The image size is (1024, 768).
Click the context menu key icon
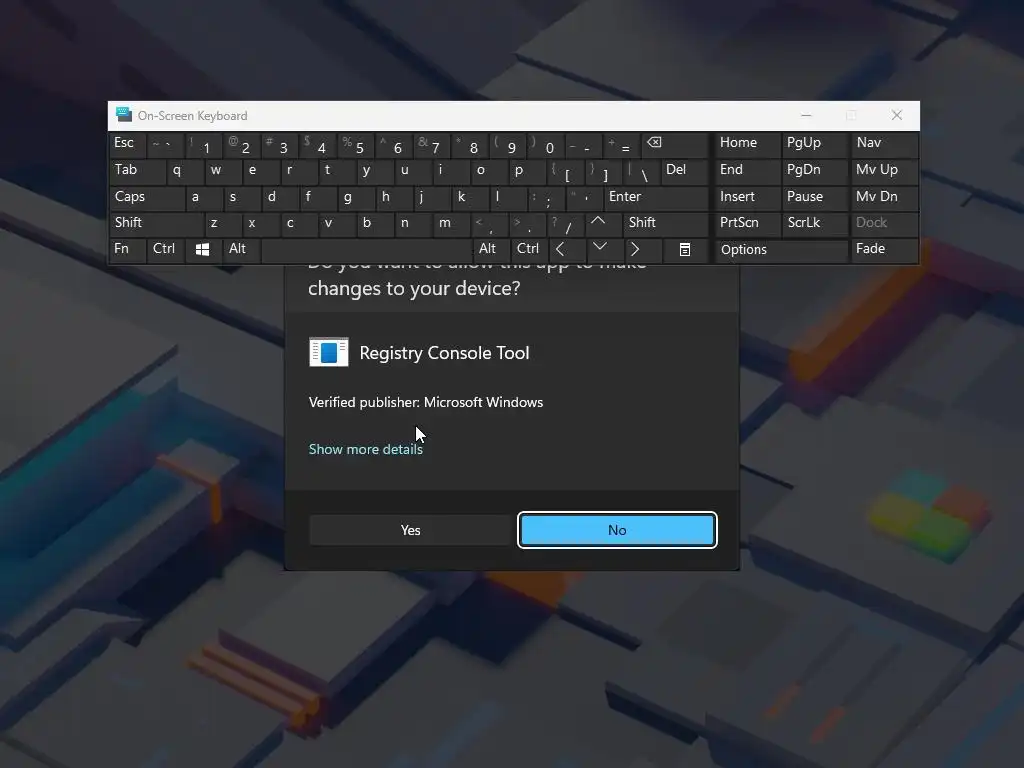[684, 249]
